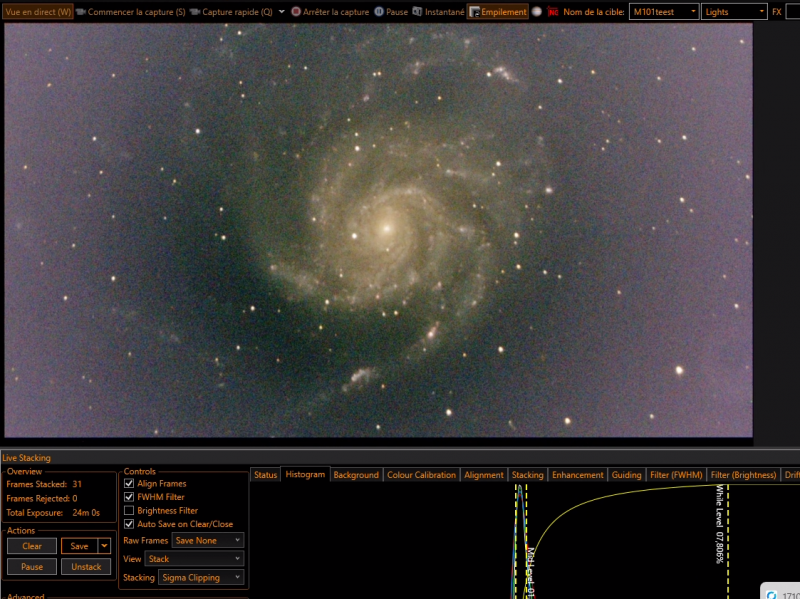800x599 pixels.
Task: Click the red NC icon in the toolbar
Action: (553, 12)
